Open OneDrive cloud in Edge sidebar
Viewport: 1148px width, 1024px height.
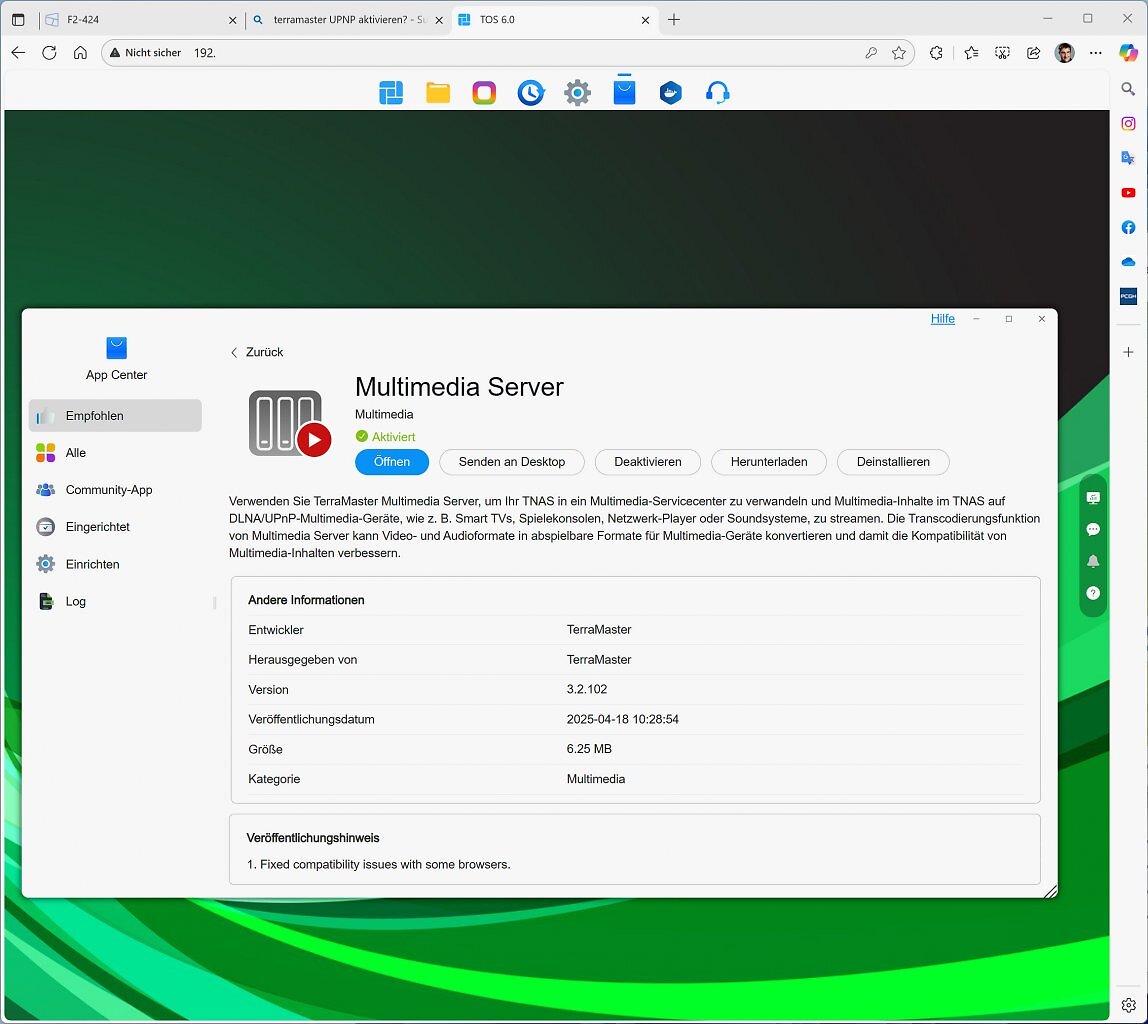(1128, 262)
